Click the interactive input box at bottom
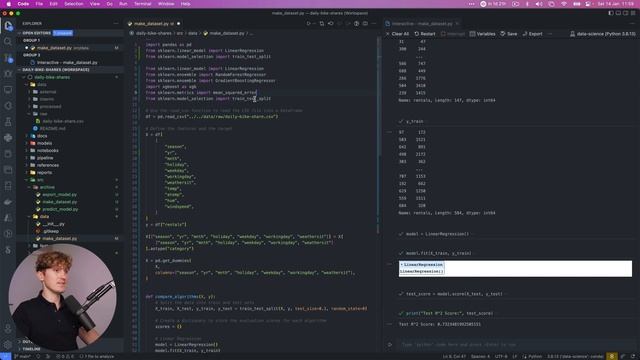The height and width of the screenshot is (360, 640). click(515, 344)
